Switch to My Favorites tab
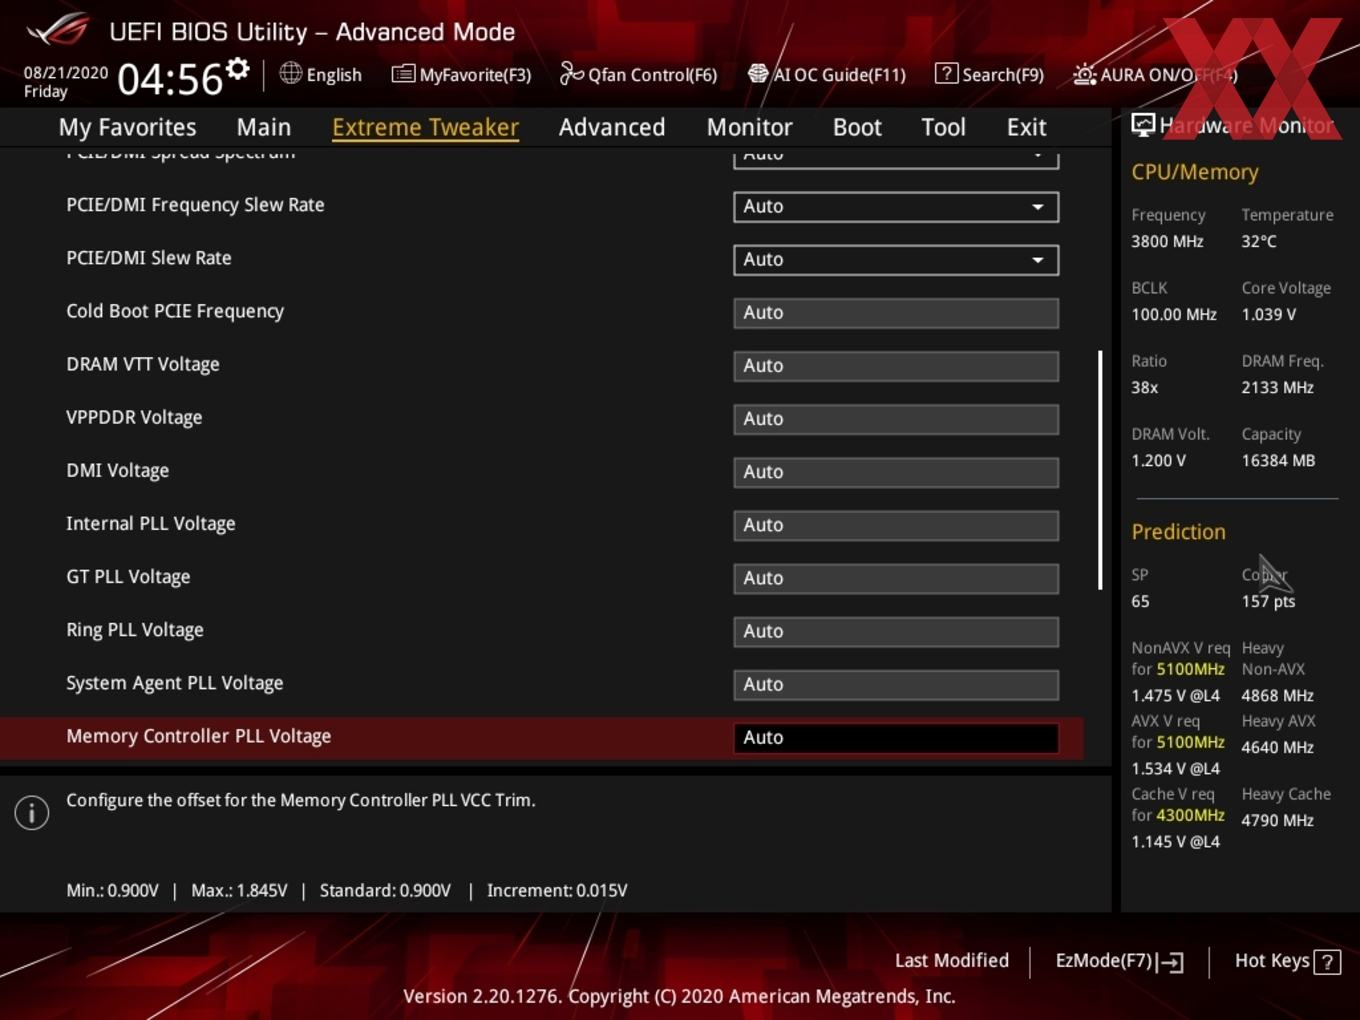The image size is (1360, 1020). pos(127,127)
